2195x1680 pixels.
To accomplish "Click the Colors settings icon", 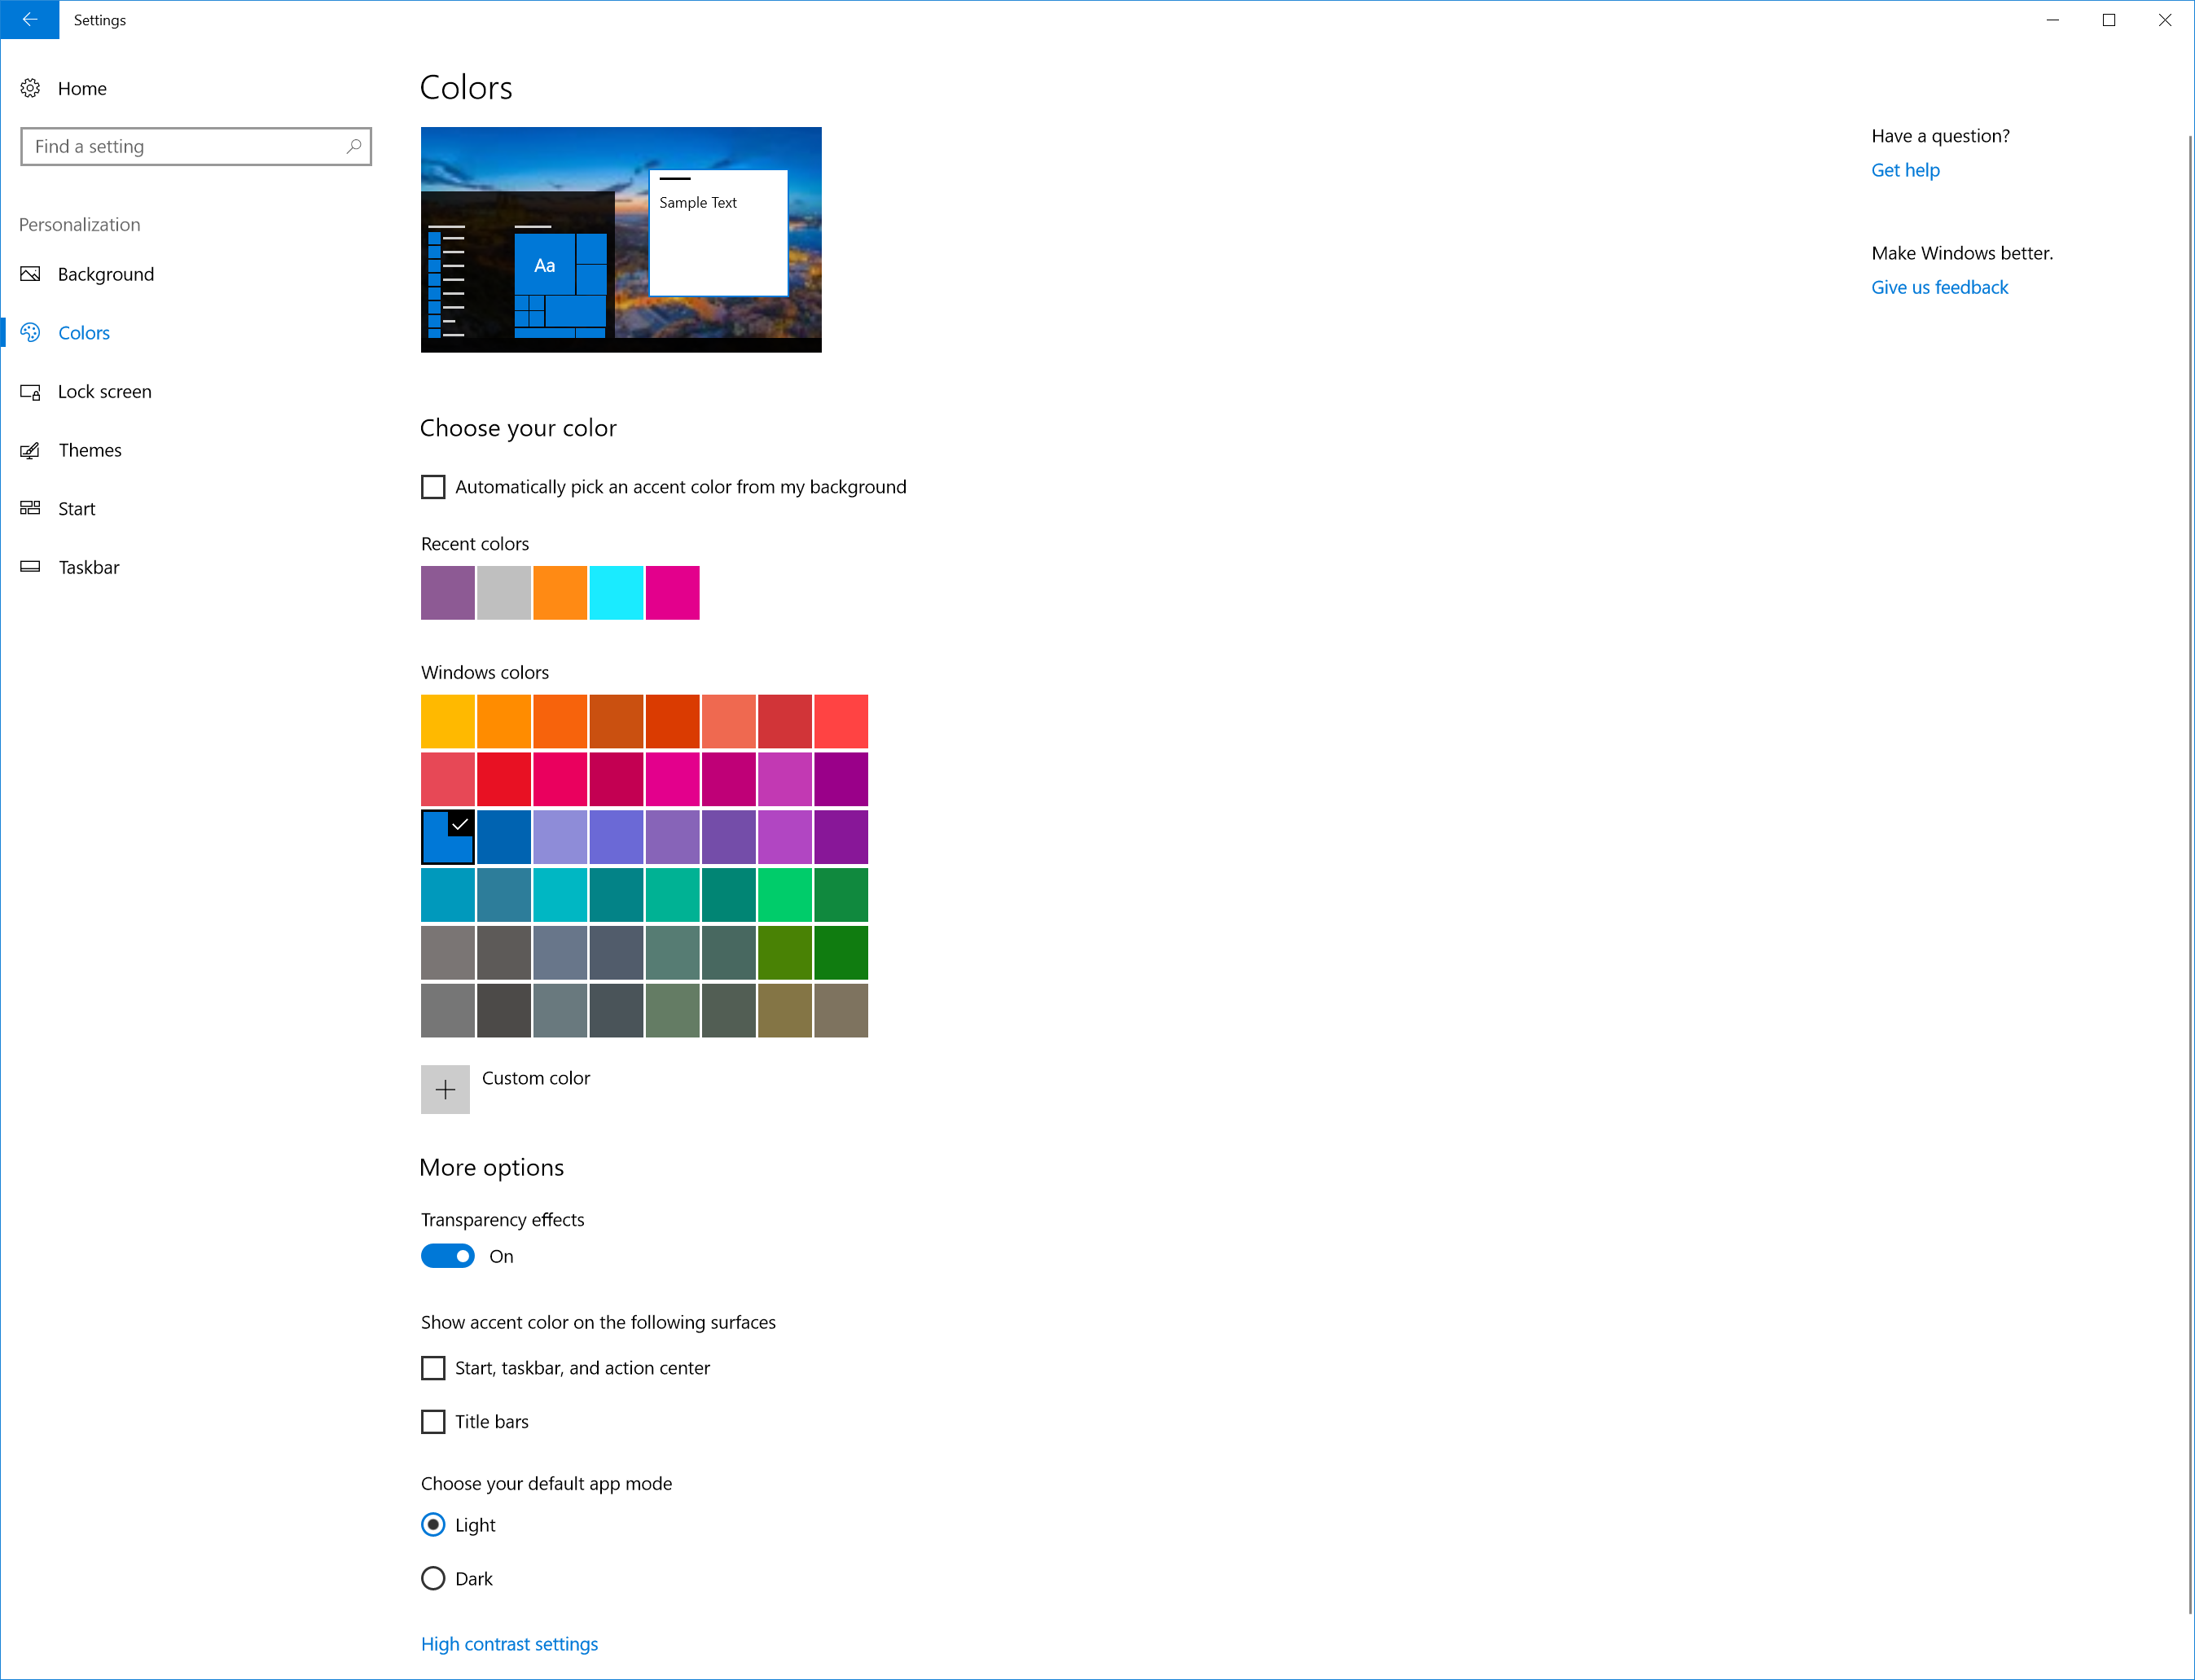I will [32, 331].
